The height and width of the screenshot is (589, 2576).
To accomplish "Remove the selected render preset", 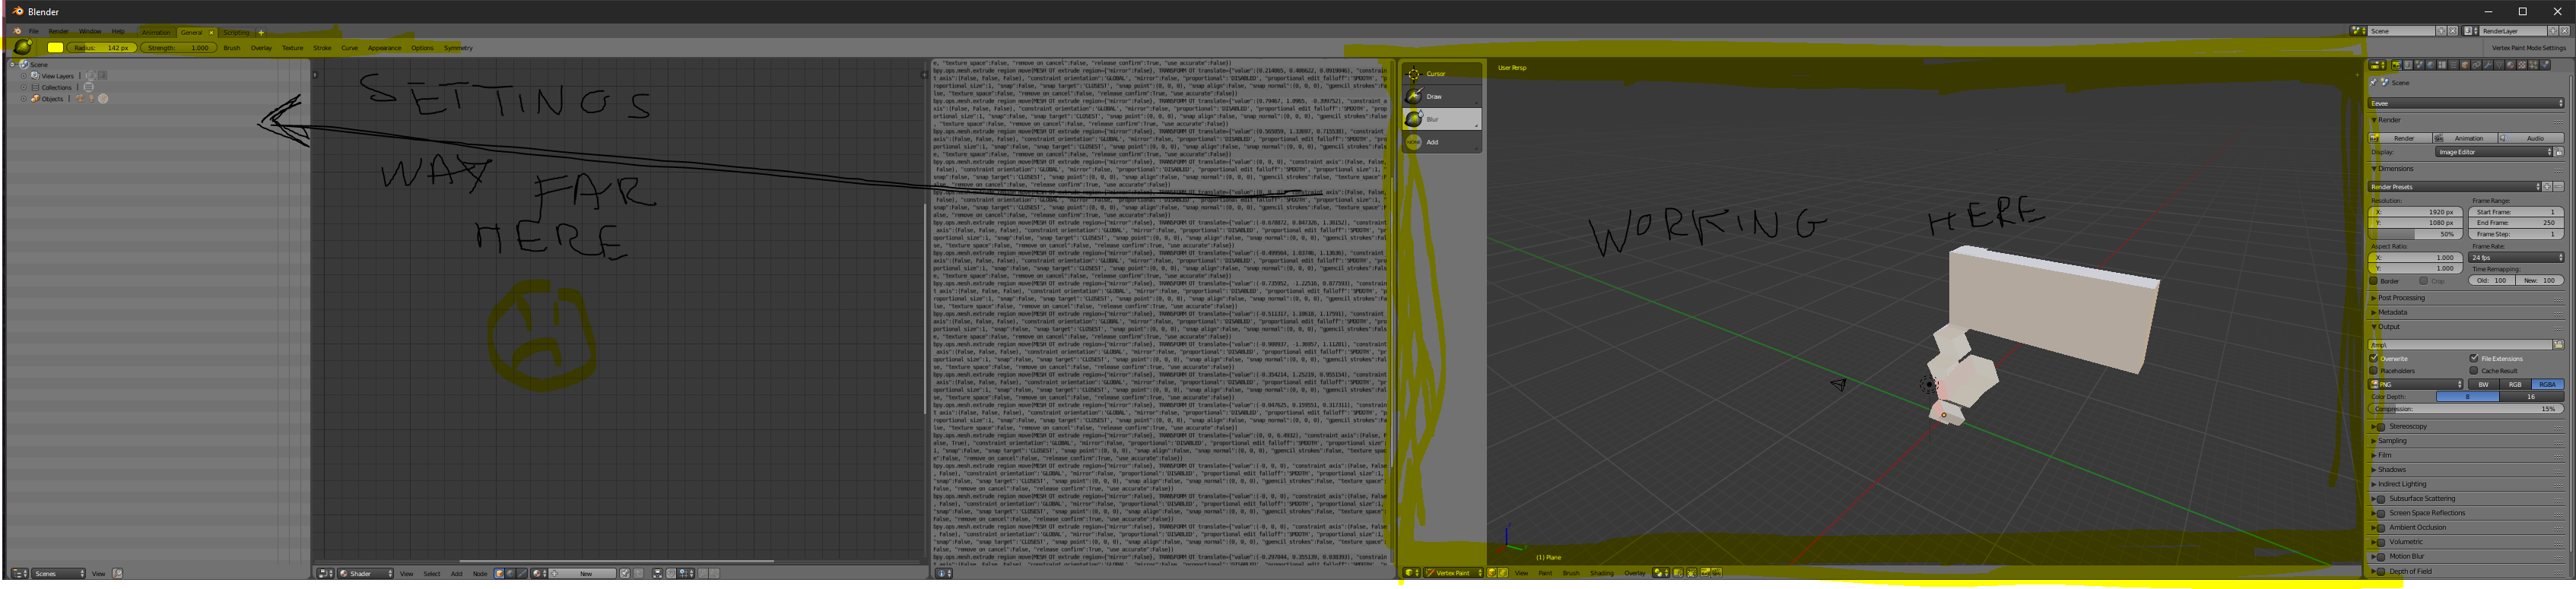I will point(2558,187).
